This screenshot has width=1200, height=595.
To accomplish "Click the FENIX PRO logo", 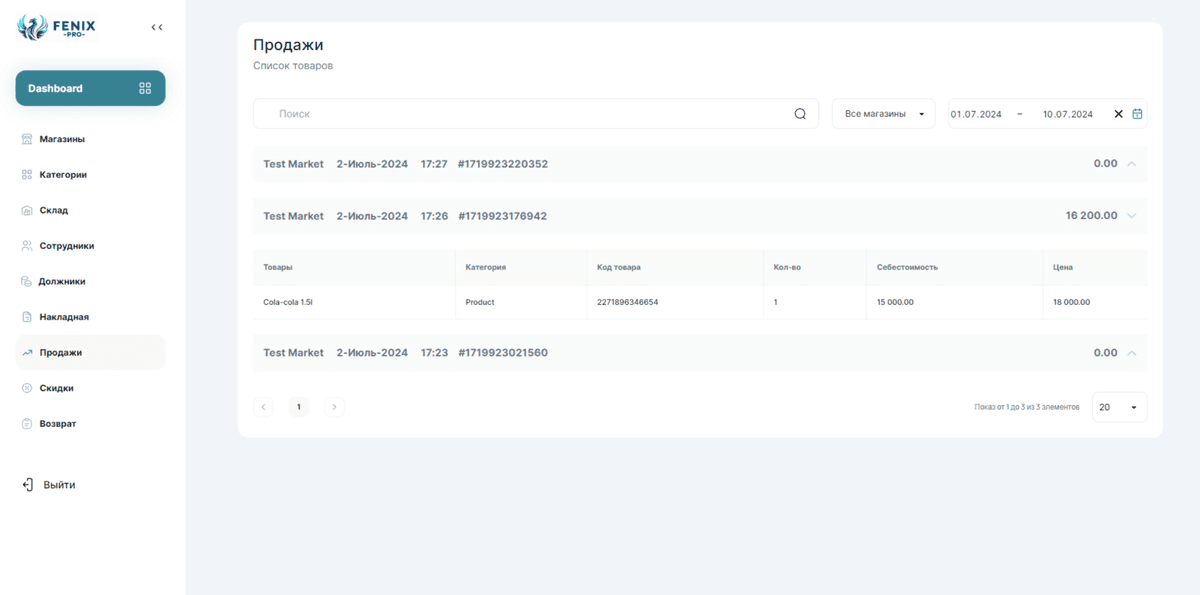I will [57, 27].
